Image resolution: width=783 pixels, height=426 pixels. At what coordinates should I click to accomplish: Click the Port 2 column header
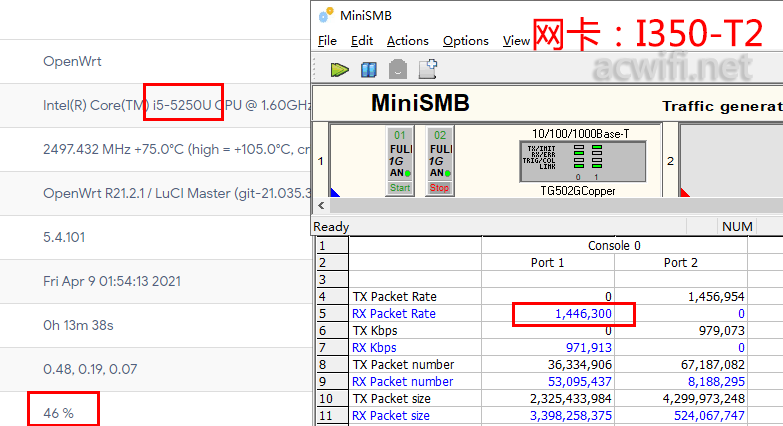(x=681, y=263)
